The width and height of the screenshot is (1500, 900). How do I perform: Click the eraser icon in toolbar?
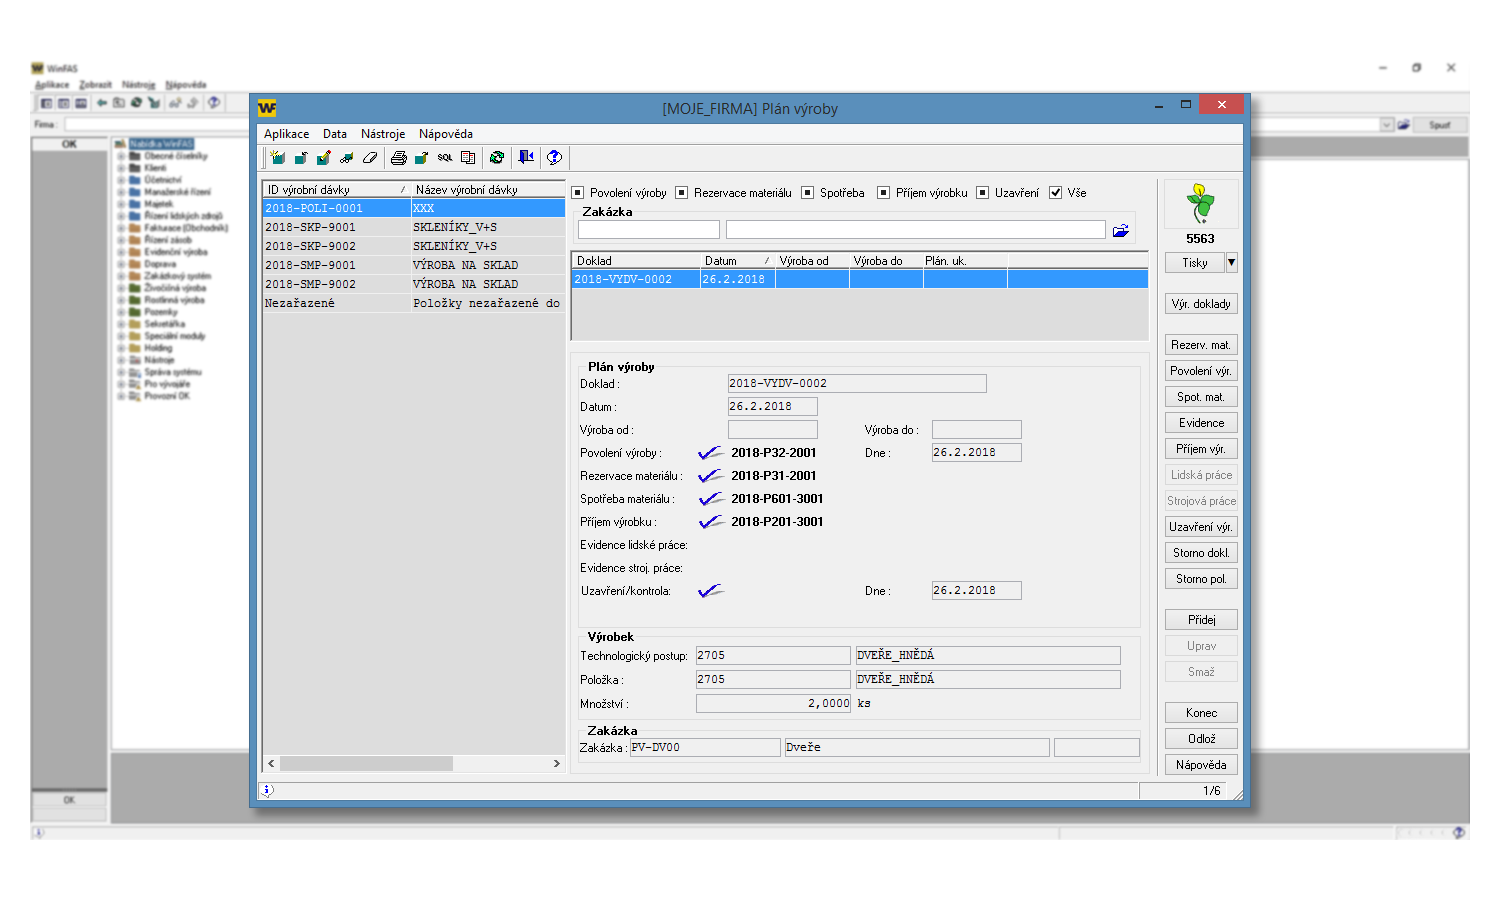[x=370, y=158]
